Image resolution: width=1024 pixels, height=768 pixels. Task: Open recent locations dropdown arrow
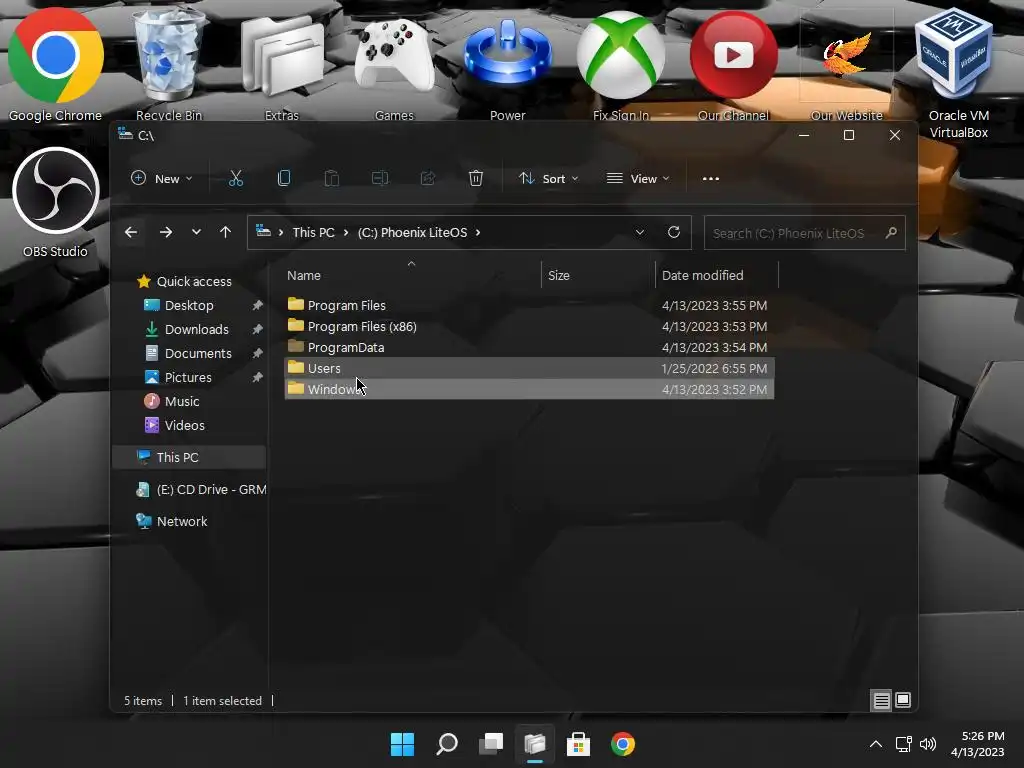point(196,232)
